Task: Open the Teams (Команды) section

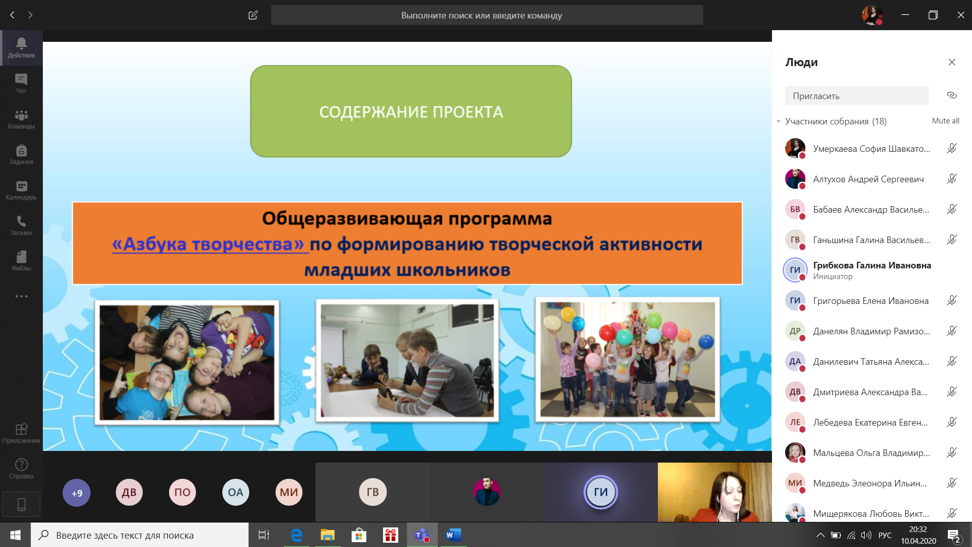Action: click(x=21, y=119)
